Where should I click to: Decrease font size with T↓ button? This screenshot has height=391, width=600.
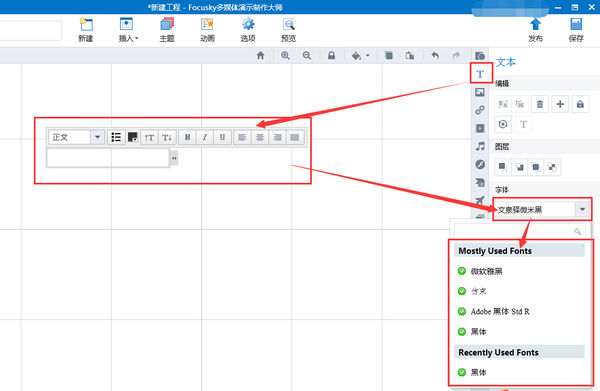tap(167, 137)
